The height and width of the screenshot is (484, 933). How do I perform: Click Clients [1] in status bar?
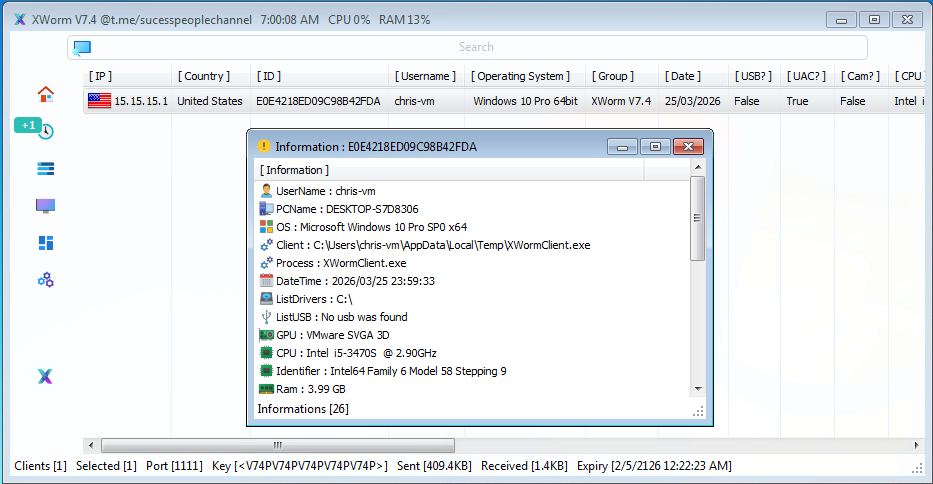tap(40, 466)
